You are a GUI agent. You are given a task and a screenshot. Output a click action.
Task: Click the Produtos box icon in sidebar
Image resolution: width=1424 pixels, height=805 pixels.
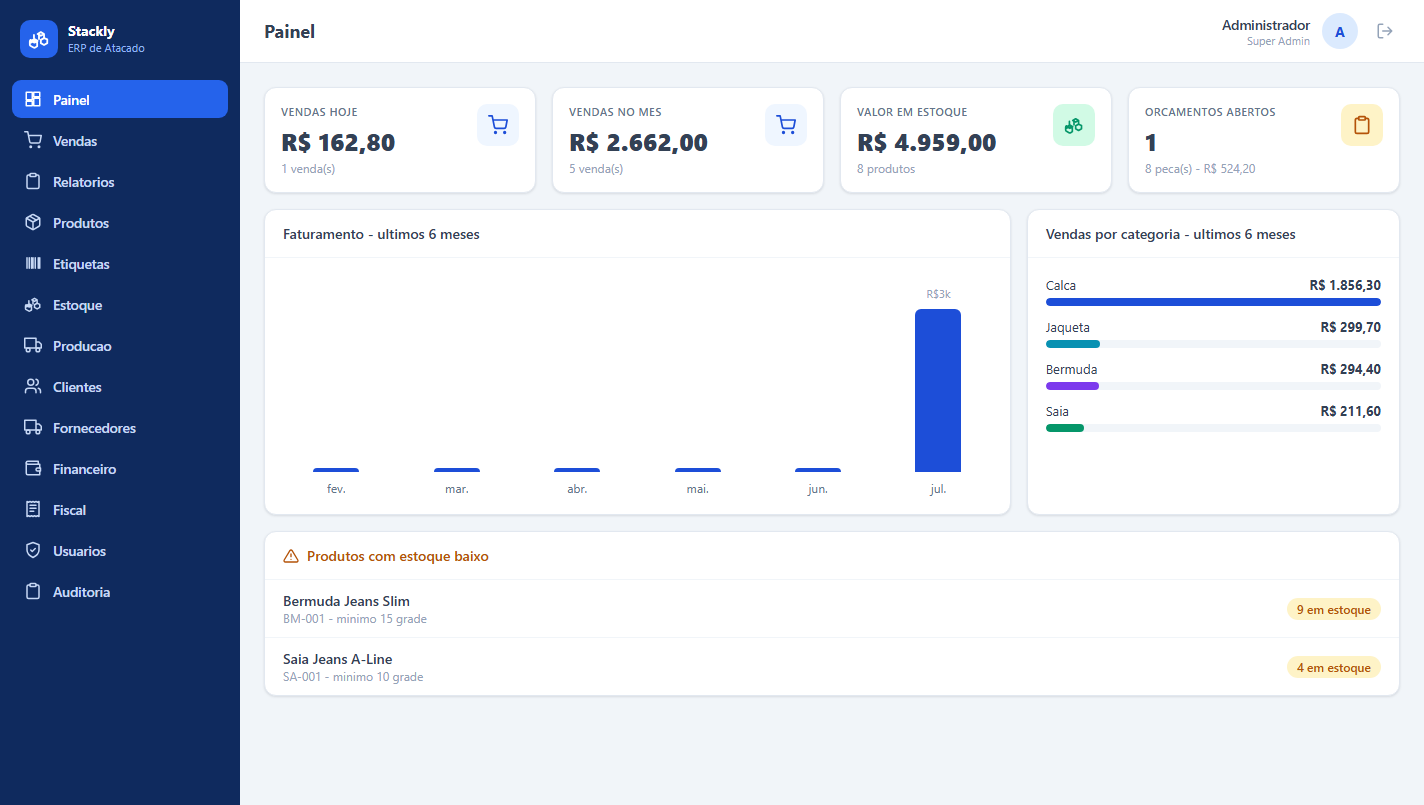click(x=33, y=222)
